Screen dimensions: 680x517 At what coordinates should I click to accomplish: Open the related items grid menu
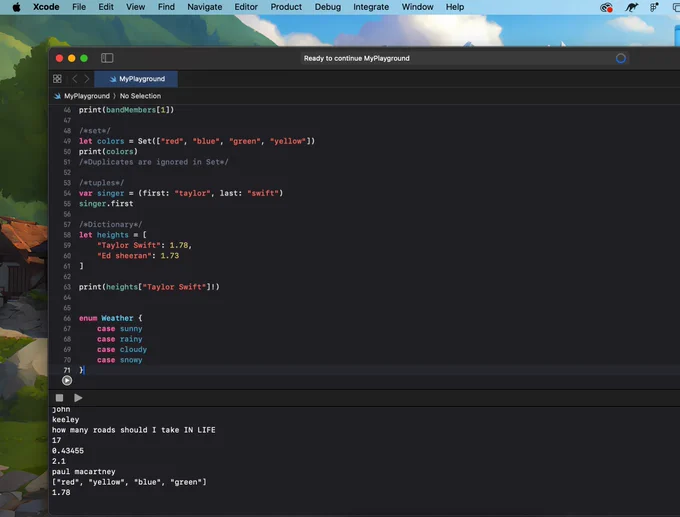tap(57, 79)
